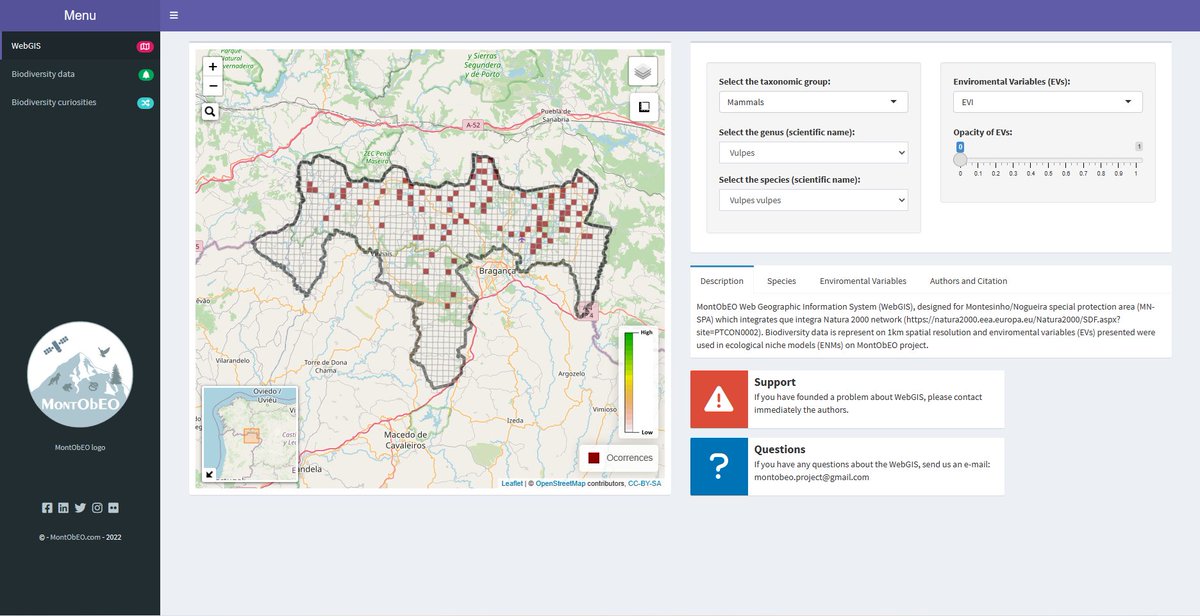1200x616 pixels.
Task: Switch to the Description tab
Action: coord(722,281)
